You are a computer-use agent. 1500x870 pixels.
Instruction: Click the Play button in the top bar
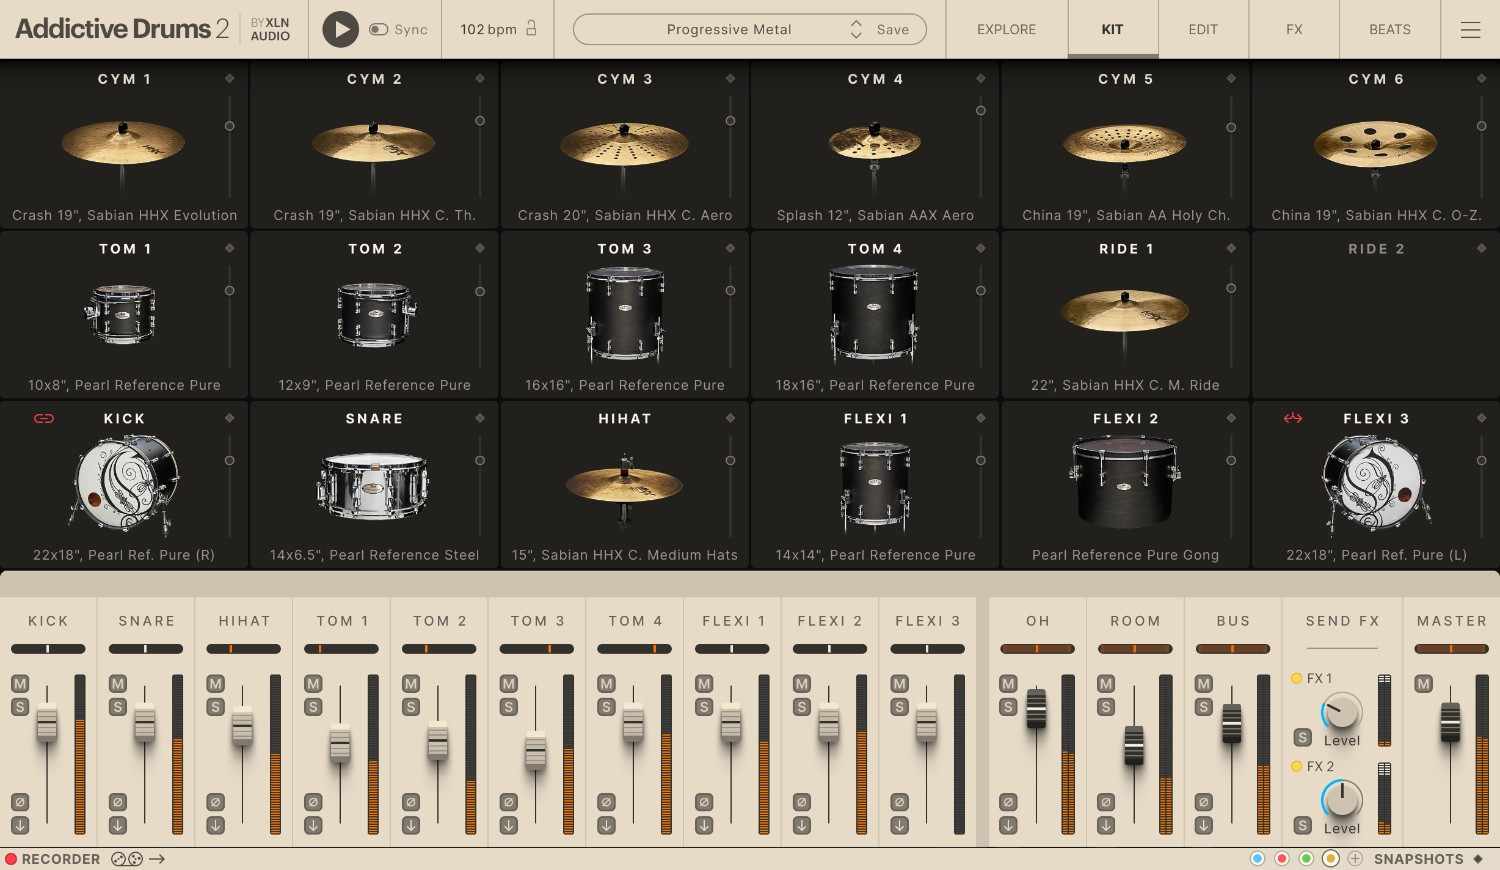click(x=340, y=29)
